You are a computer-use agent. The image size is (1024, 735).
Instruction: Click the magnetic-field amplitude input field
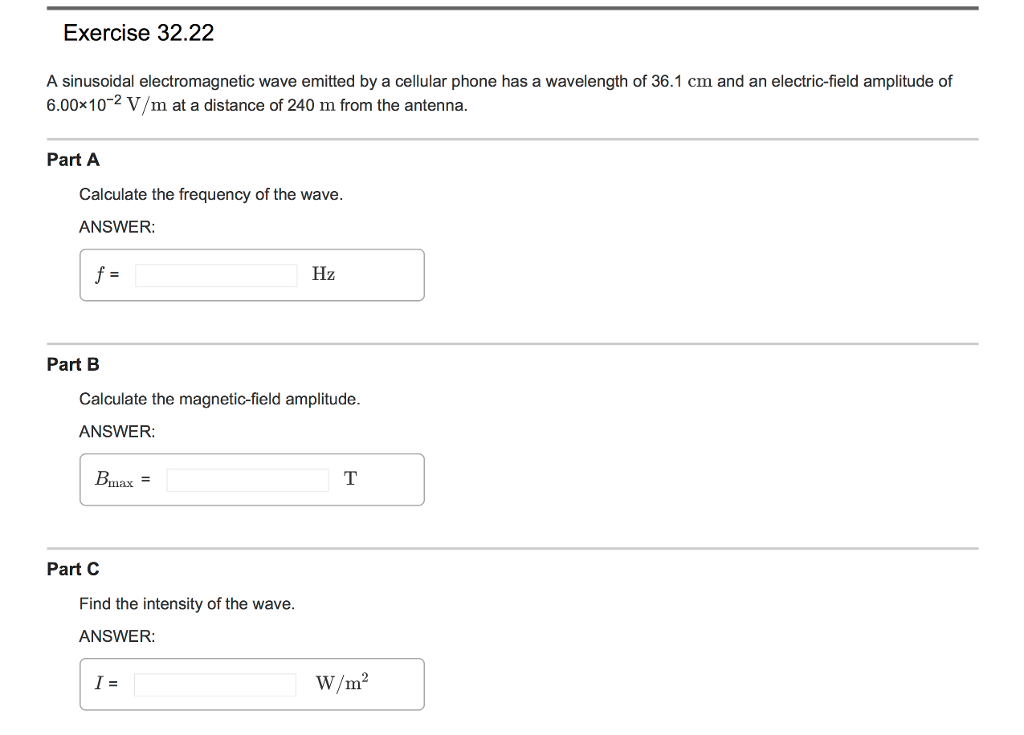point(248,479)
